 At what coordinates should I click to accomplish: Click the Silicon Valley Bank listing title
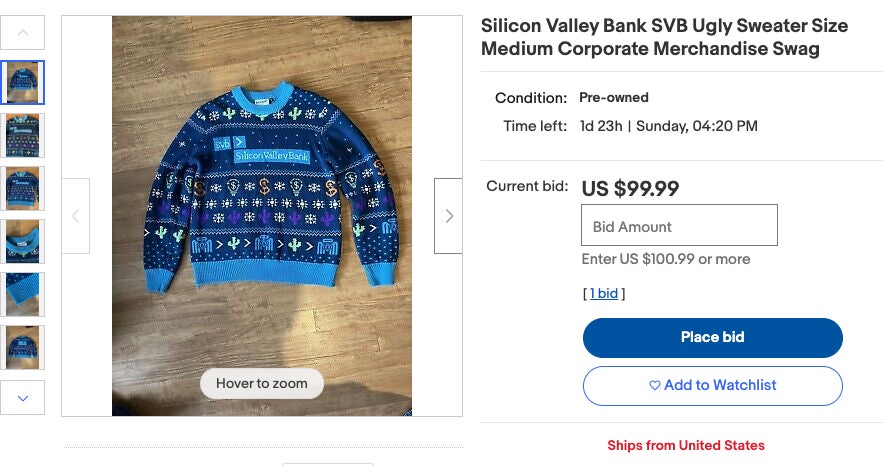665,37
